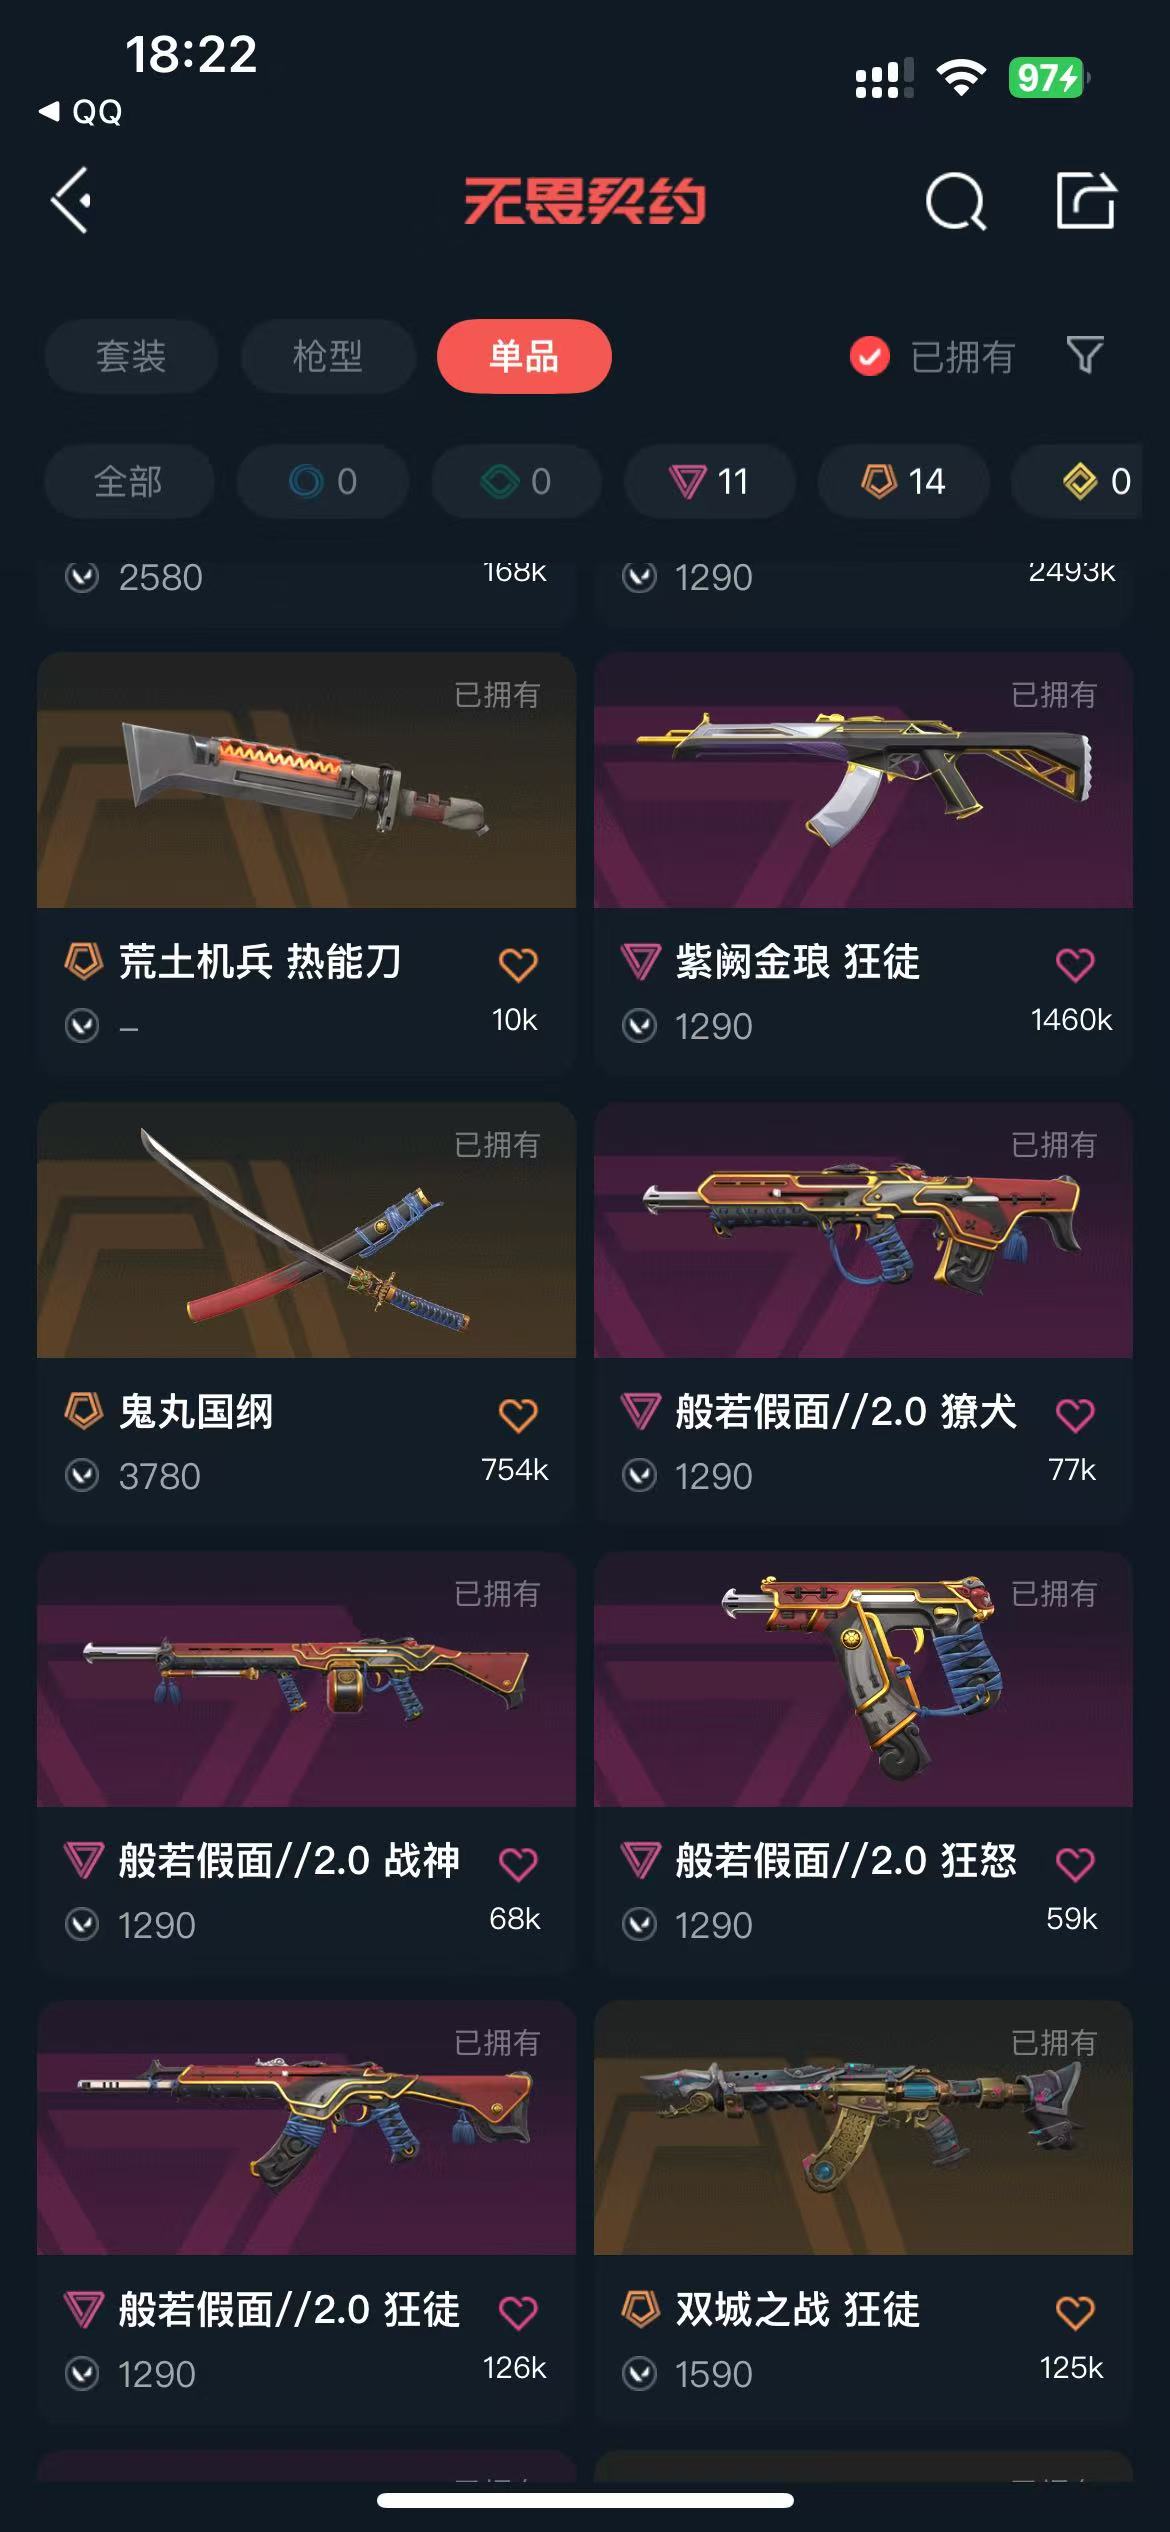Screen dimensions: 1170x2532
Task: Toggle the 已拥有 owned checkbox
Action: tap(870, 356)
